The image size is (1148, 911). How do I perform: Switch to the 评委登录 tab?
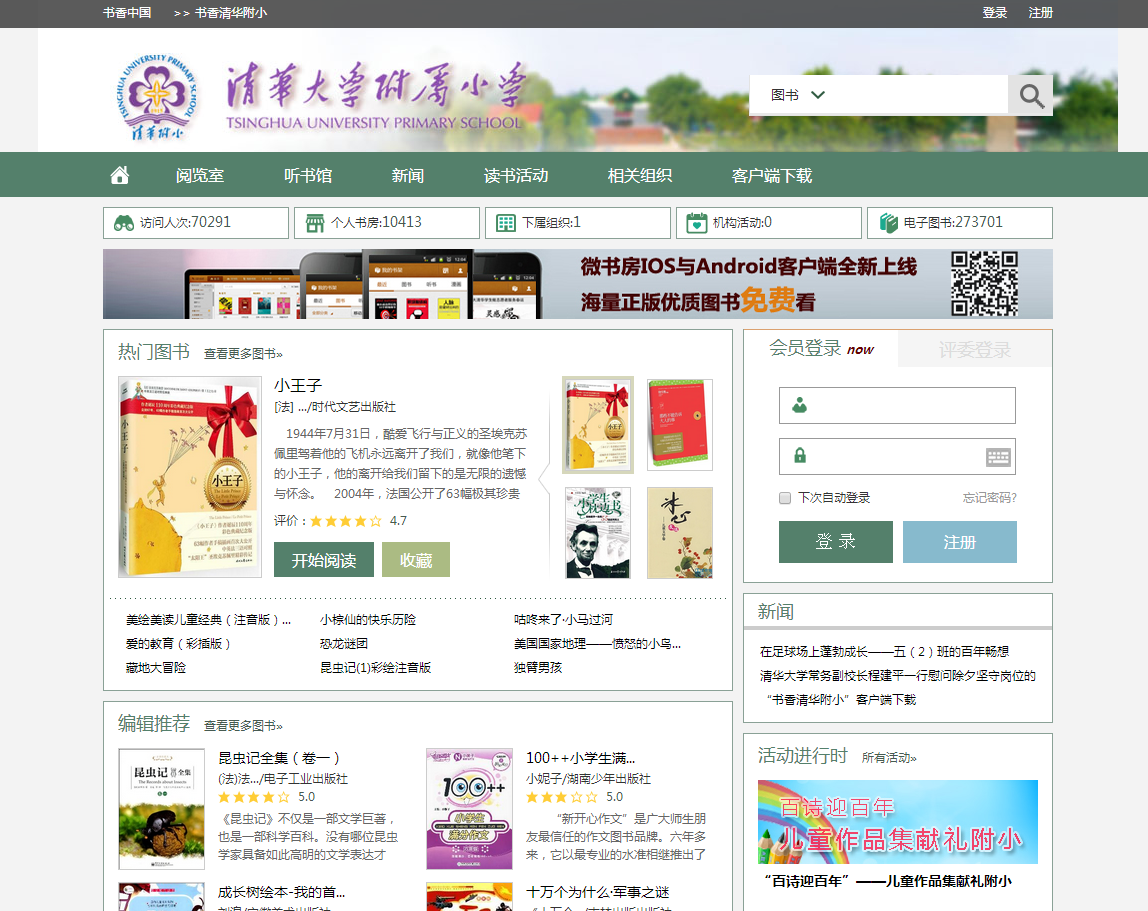(974, 350)
